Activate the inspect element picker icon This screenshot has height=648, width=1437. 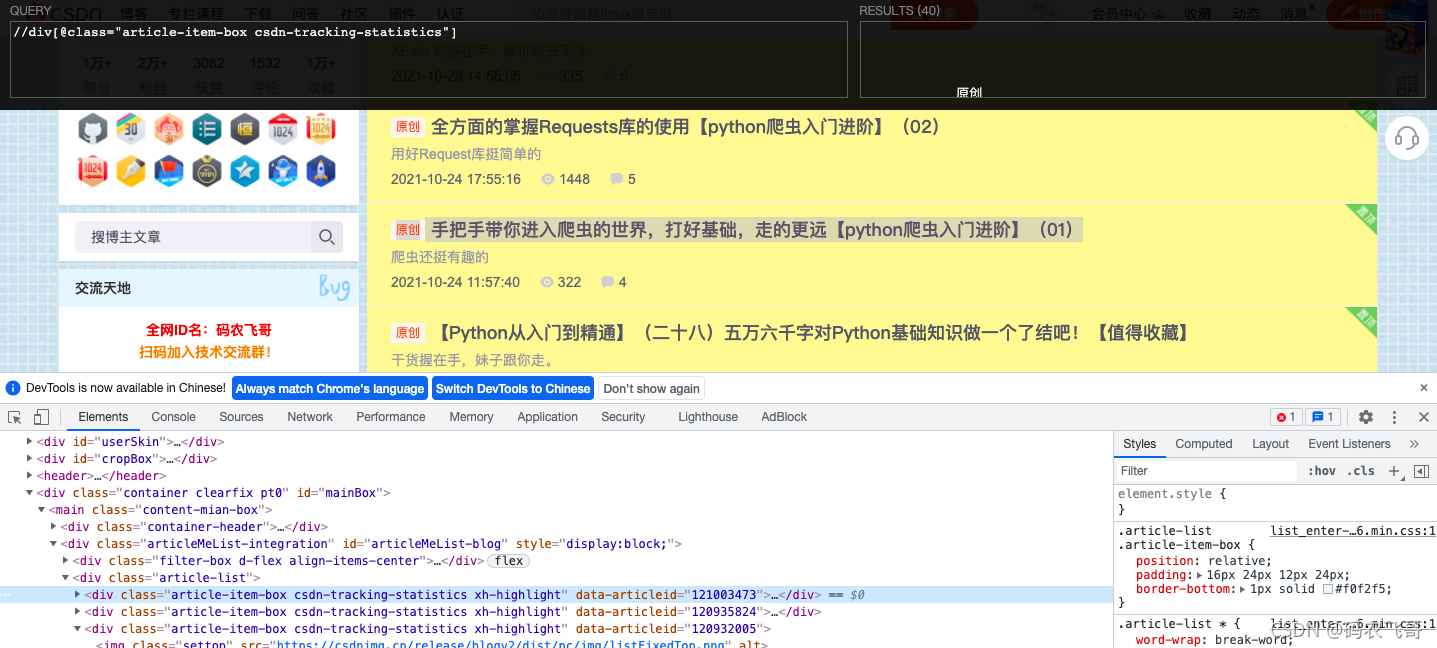[x=15, y=417]
